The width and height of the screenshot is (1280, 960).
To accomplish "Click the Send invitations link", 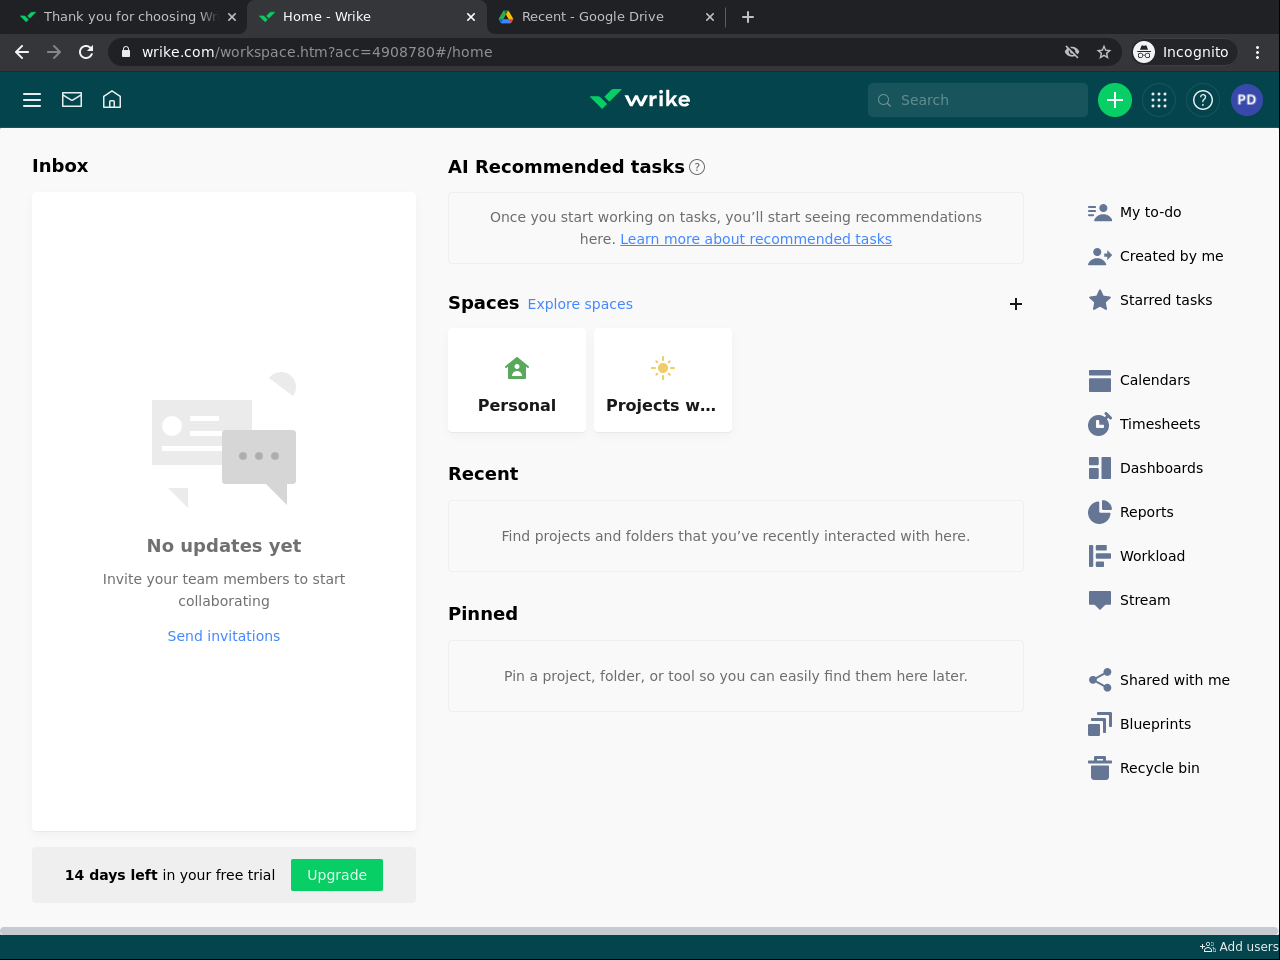I will pyautogui.click(x=224, y=636).
